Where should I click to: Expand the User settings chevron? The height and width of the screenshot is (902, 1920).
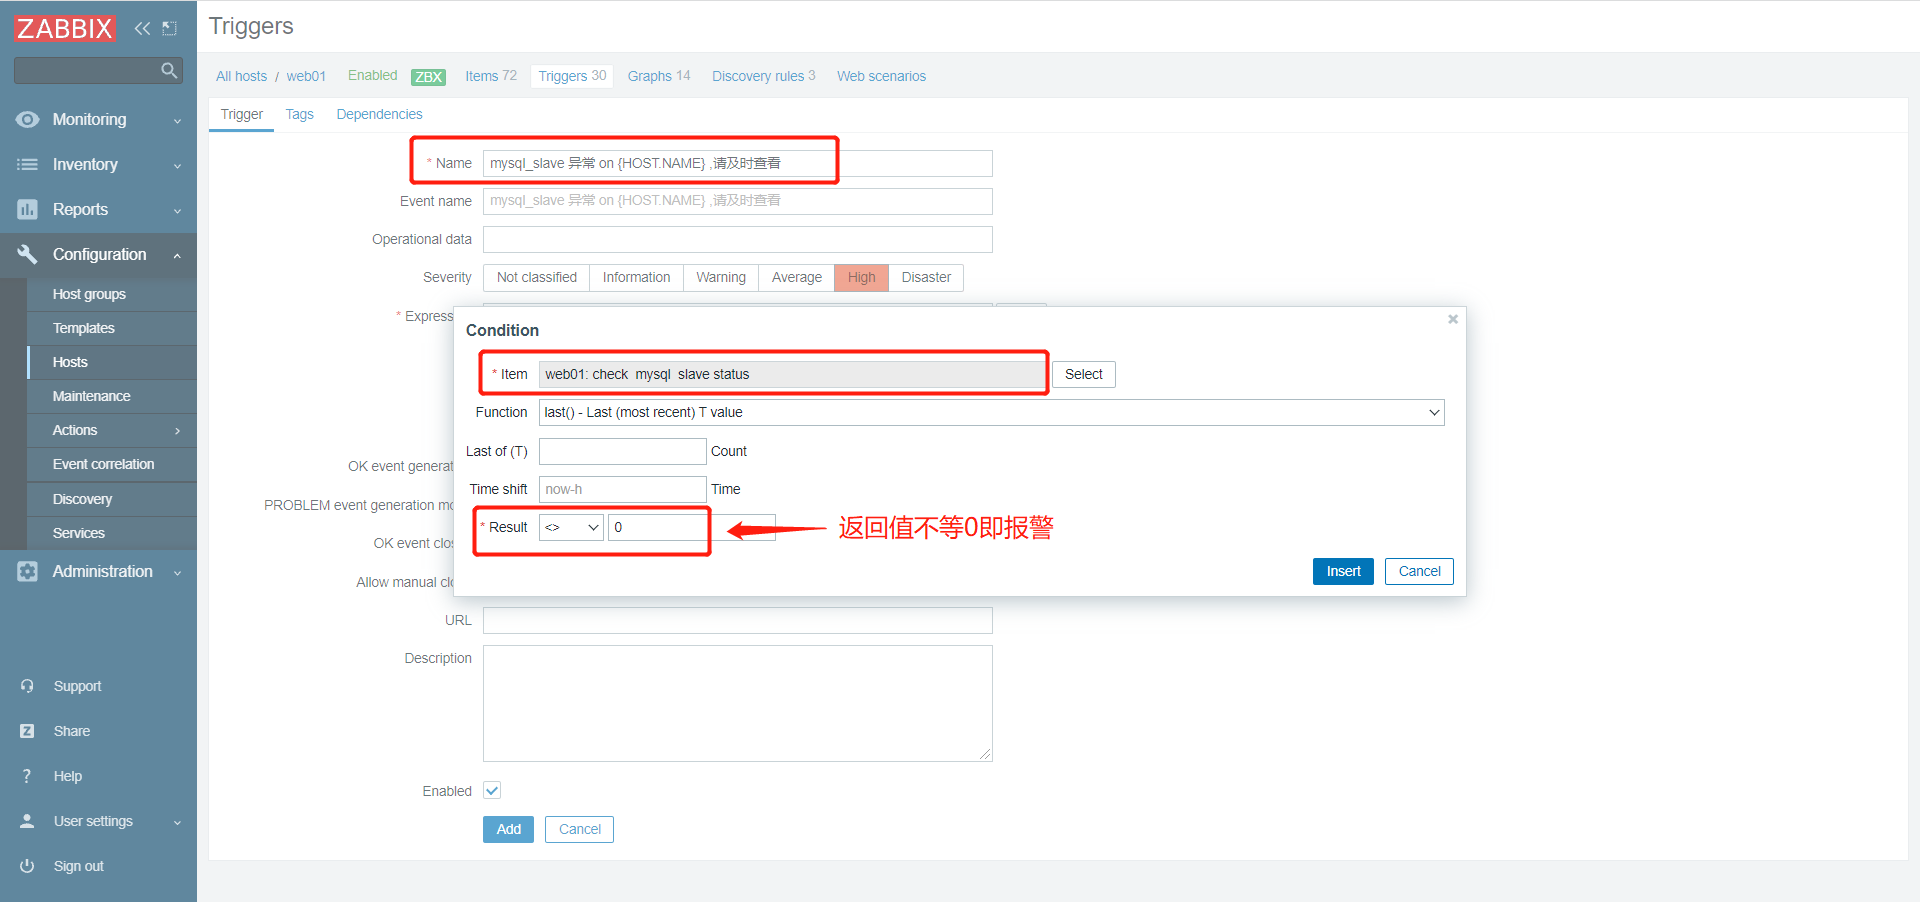[x=177, y=822]
